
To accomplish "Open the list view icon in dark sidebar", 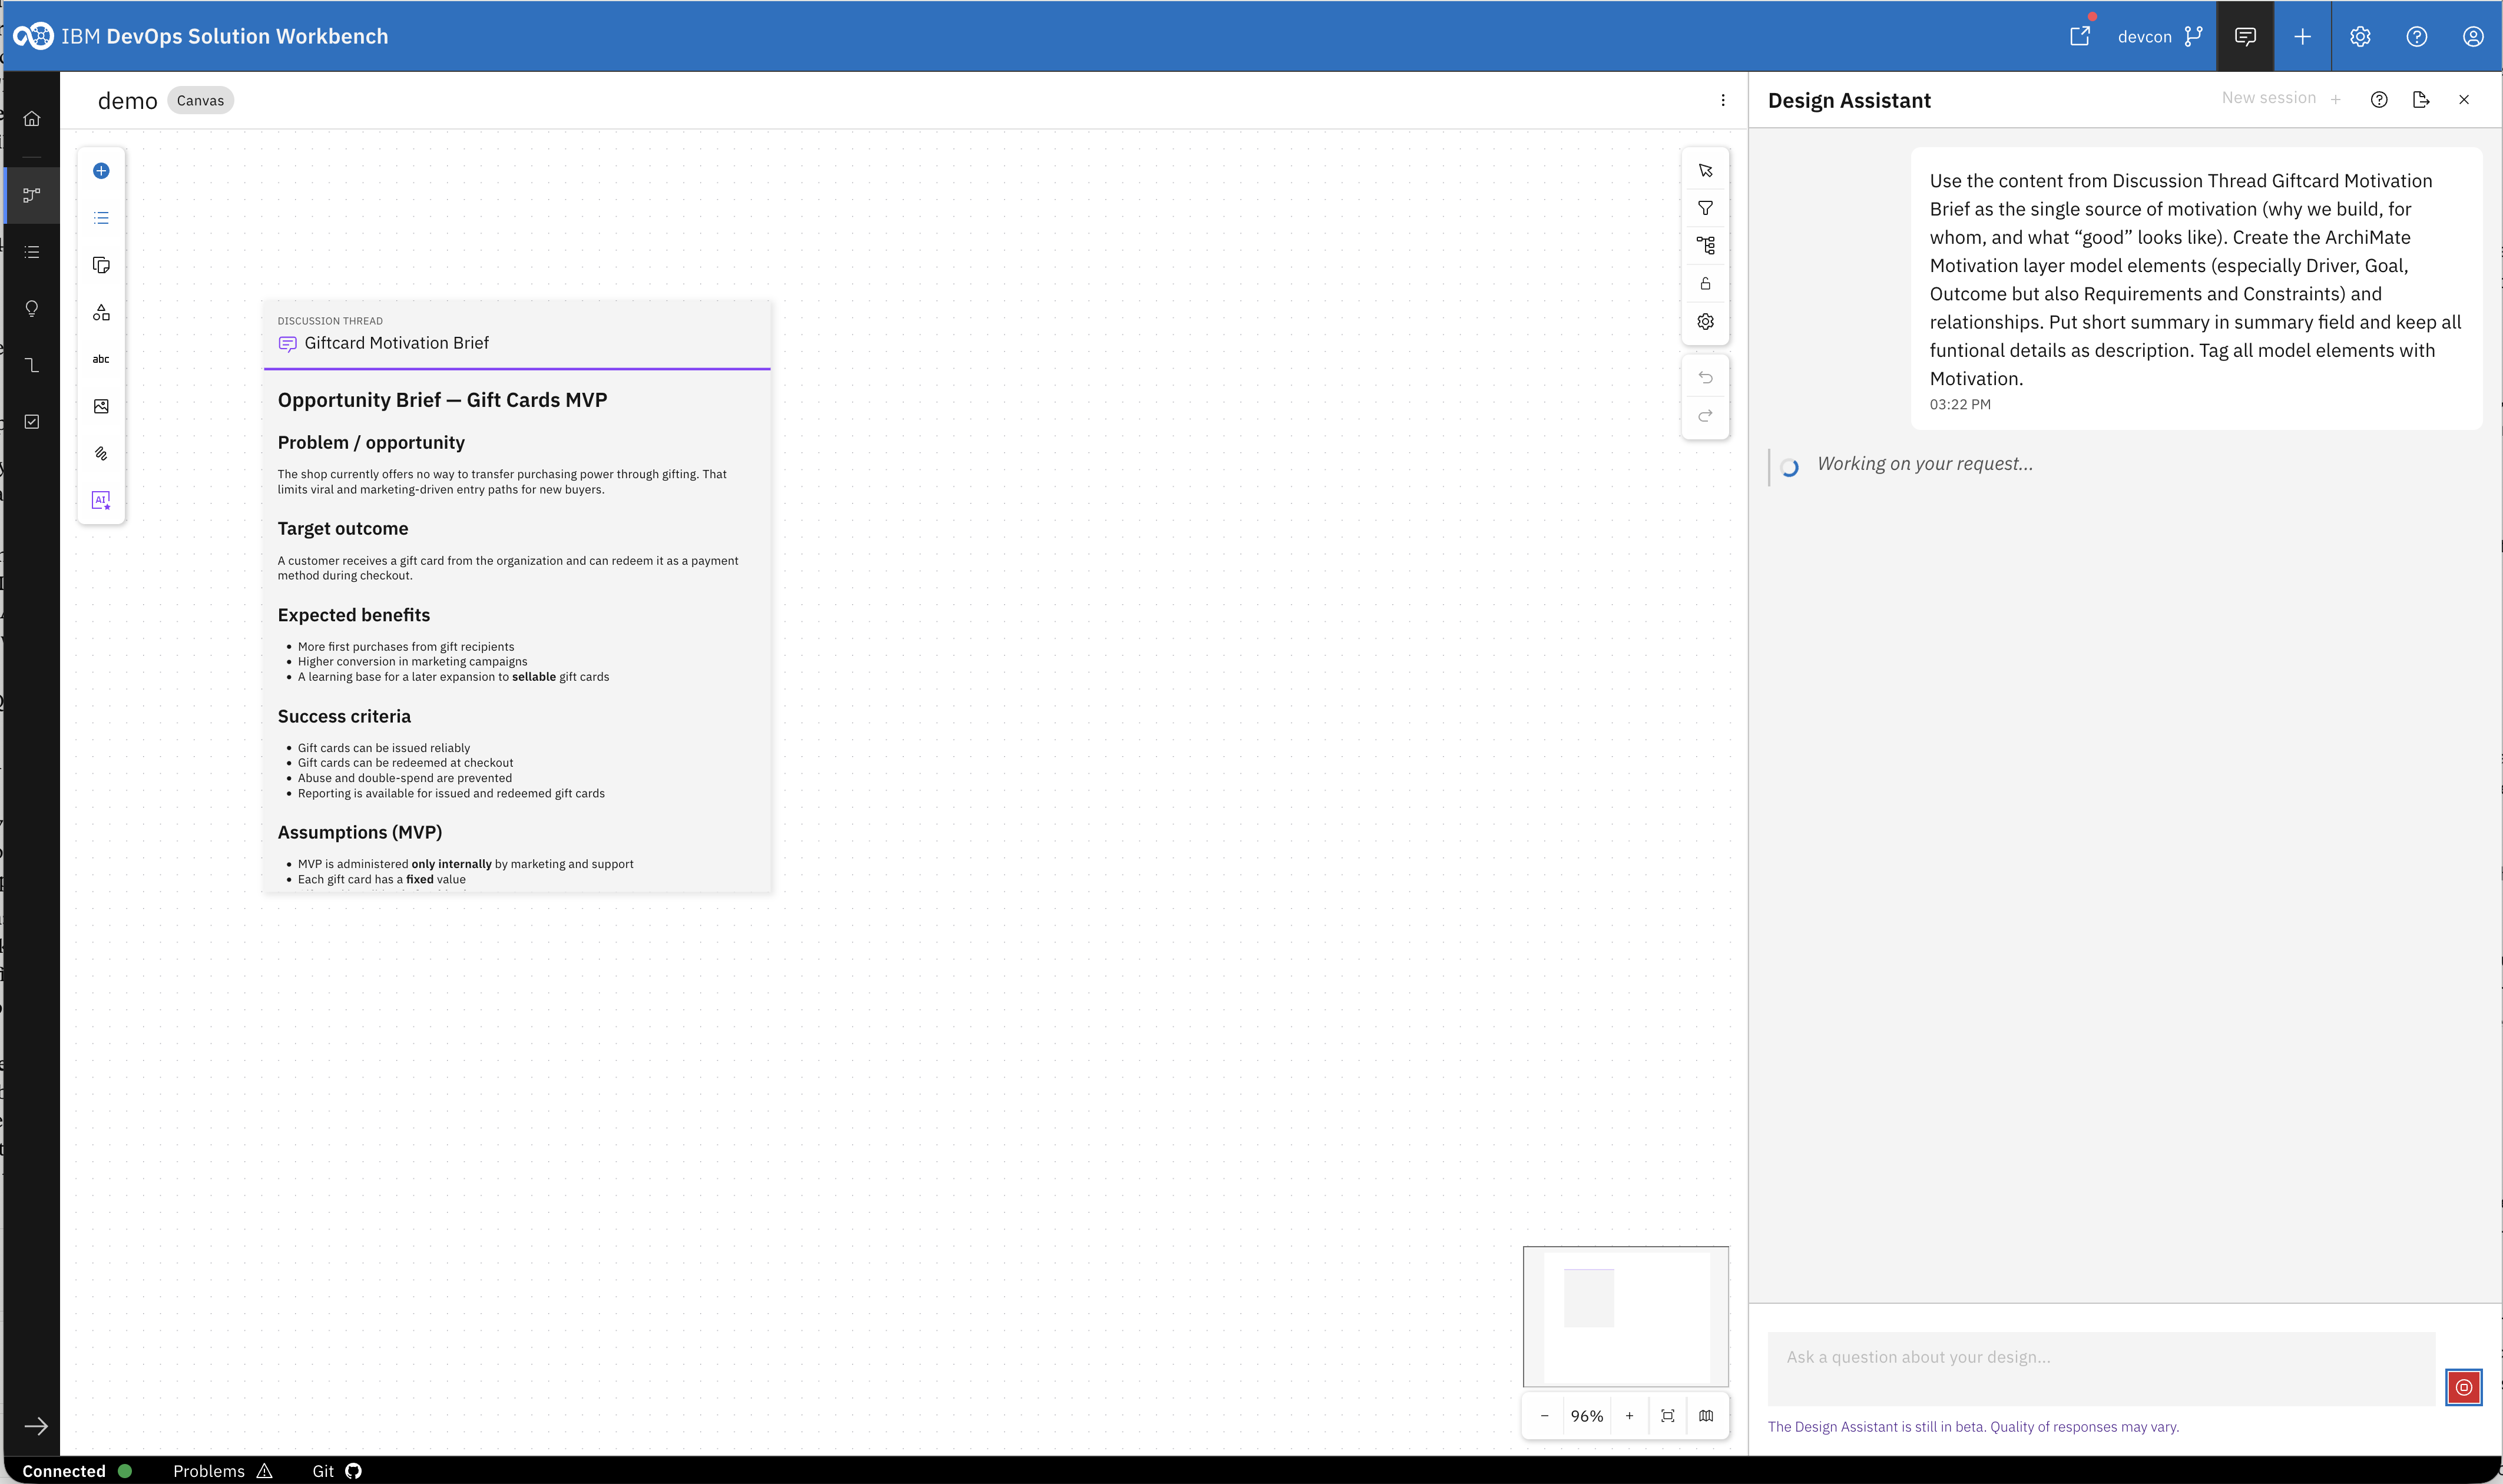I will [32, 252].
